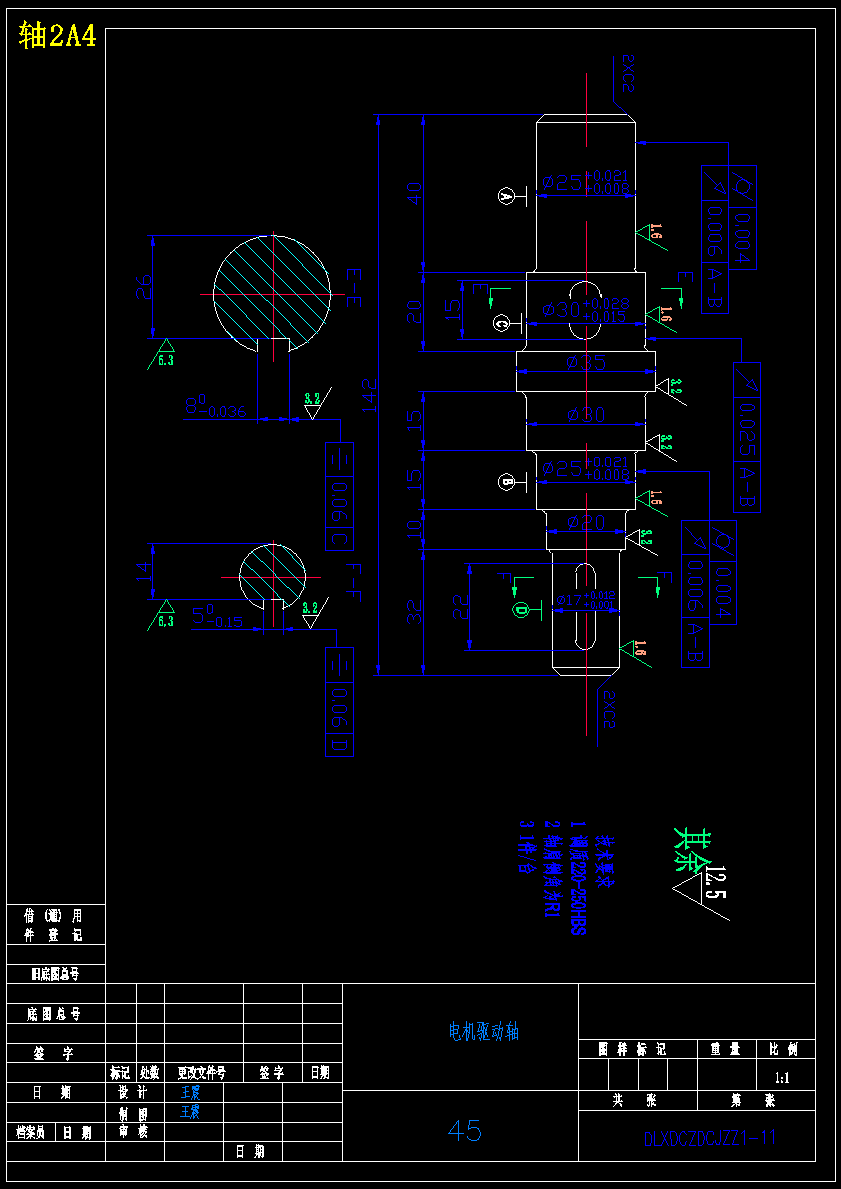Click "王展" in the 制图 row
The width and height of the screenshot is (841, 1189).
191,1112
